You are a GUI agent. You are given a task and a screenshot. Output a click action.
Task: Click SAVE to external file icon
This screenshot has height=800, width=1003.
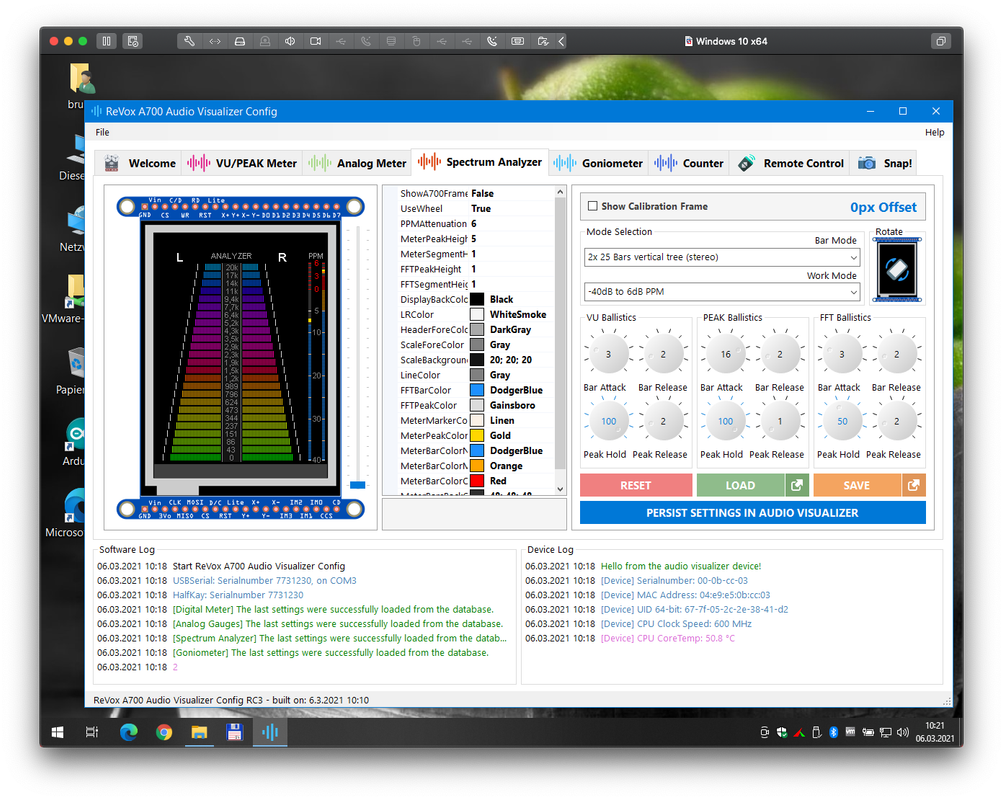[913, 485]
